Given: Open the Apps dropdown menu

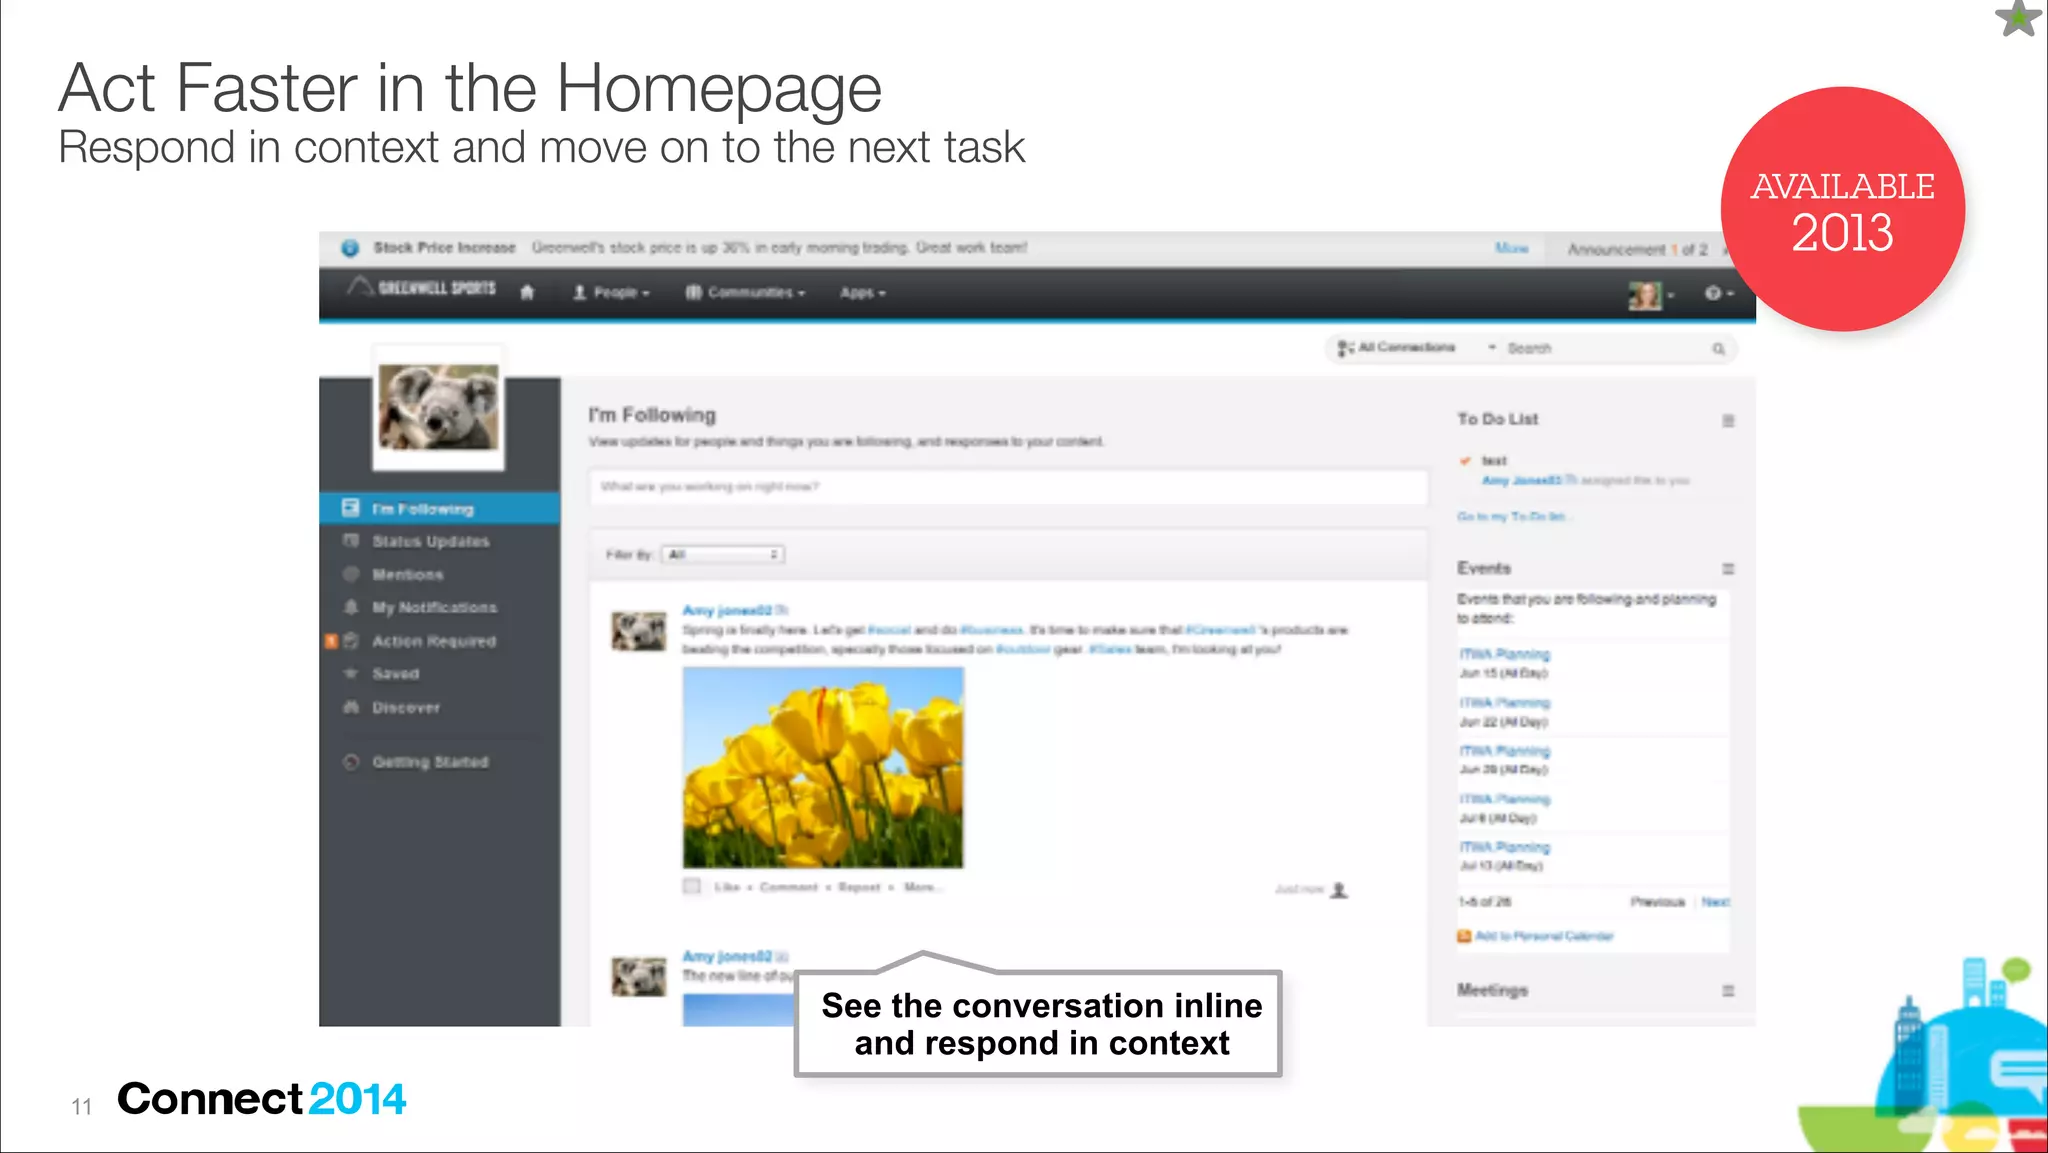Looking at the screenshot, I should tap(862, 292).
